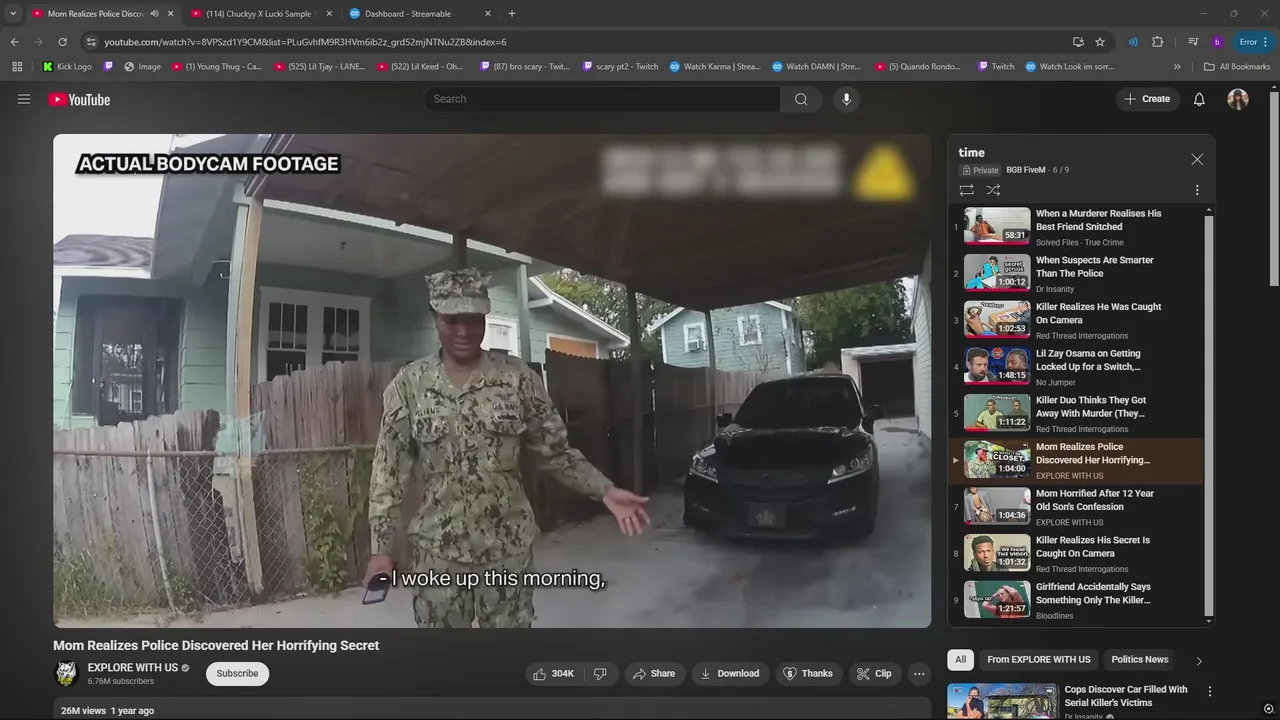Viewport: 1280px width, 720px height.
Task: View site information icon in address bar
Action: click(91, 42)
